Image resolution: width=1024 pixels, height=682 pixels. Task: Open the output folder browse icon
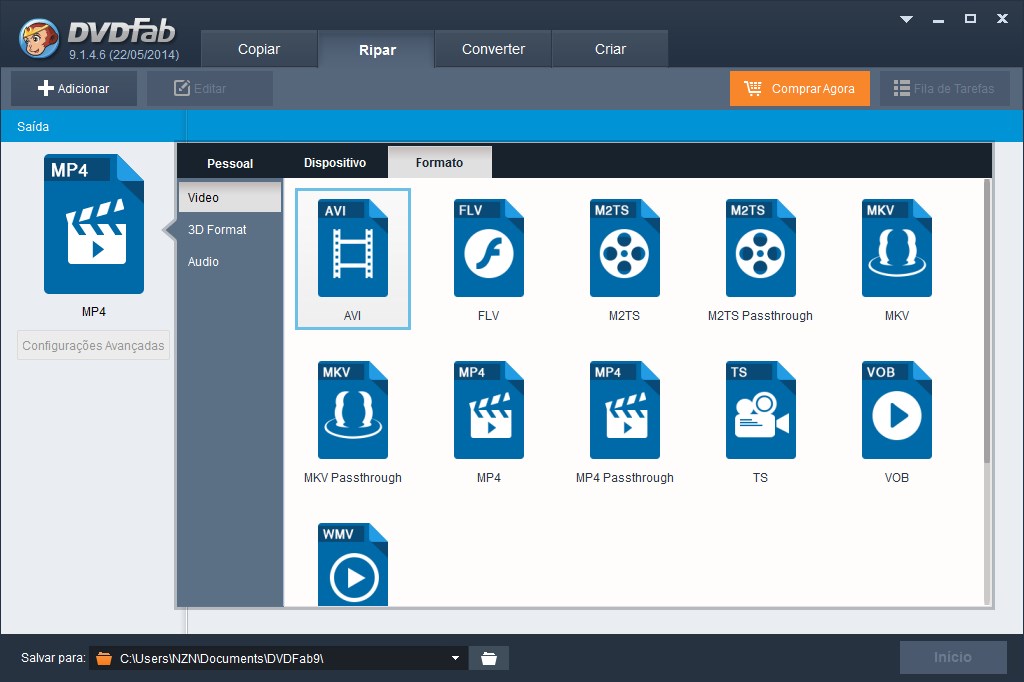(488, 658)
